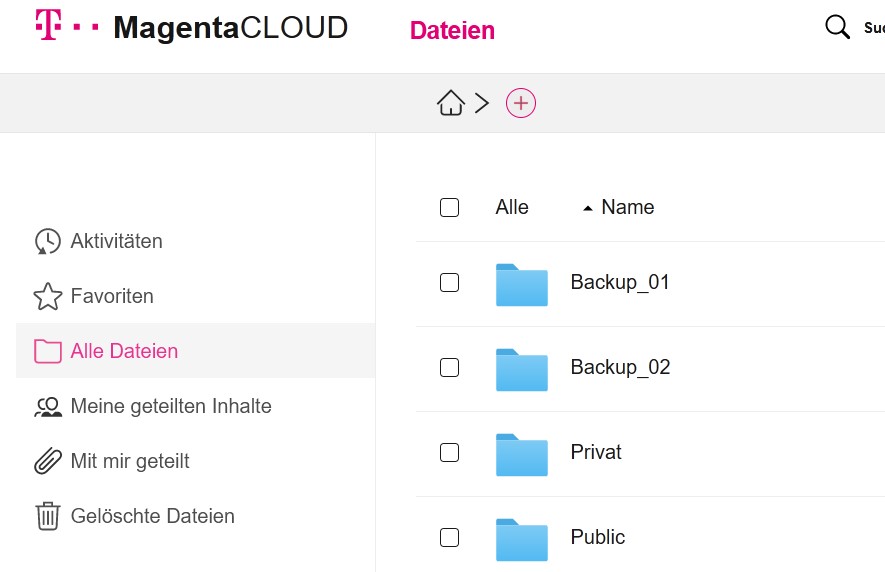Viewport: 885px width, 572px height.
Task: Toggle the select all checkbox
Action: 450,208
